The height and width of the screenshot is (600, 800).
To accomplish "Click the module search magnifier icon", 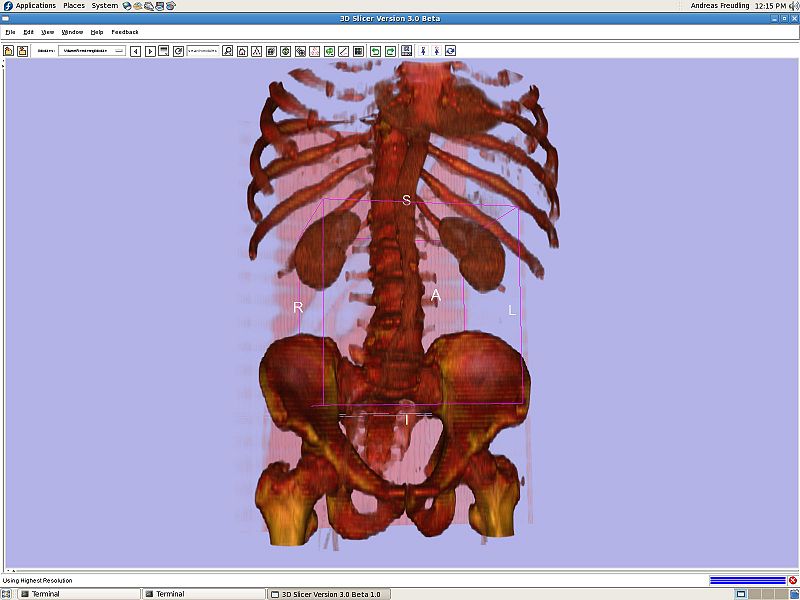I will [228, 51].
